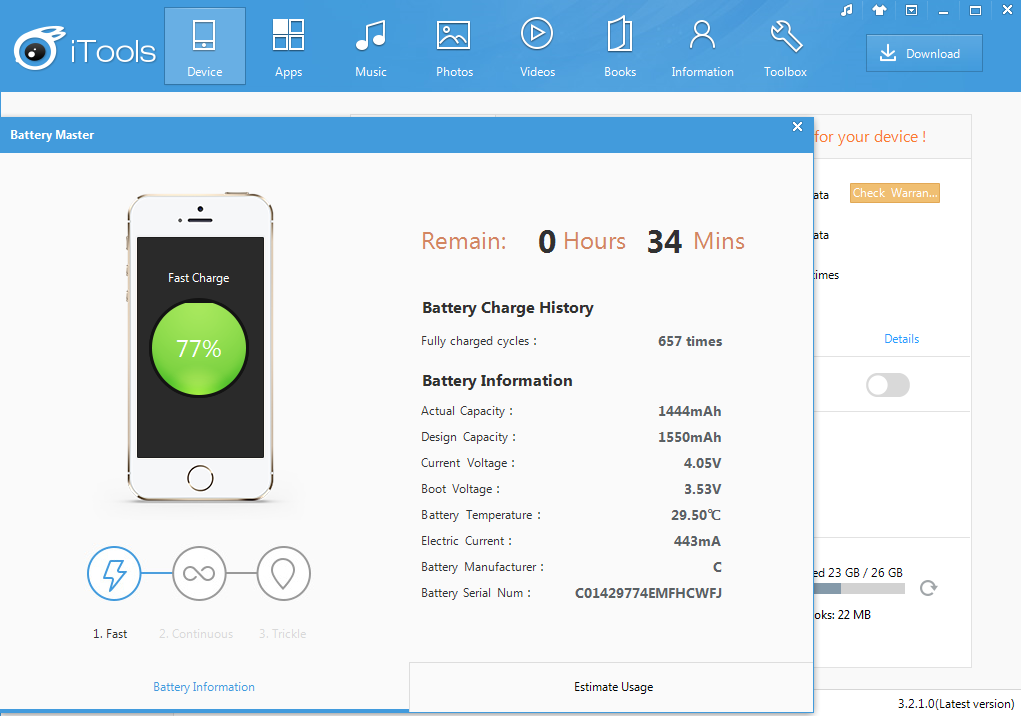1021x716 pixels.
Task: Click the '2. Continuous' label
Action: click(x=196, y=634)
